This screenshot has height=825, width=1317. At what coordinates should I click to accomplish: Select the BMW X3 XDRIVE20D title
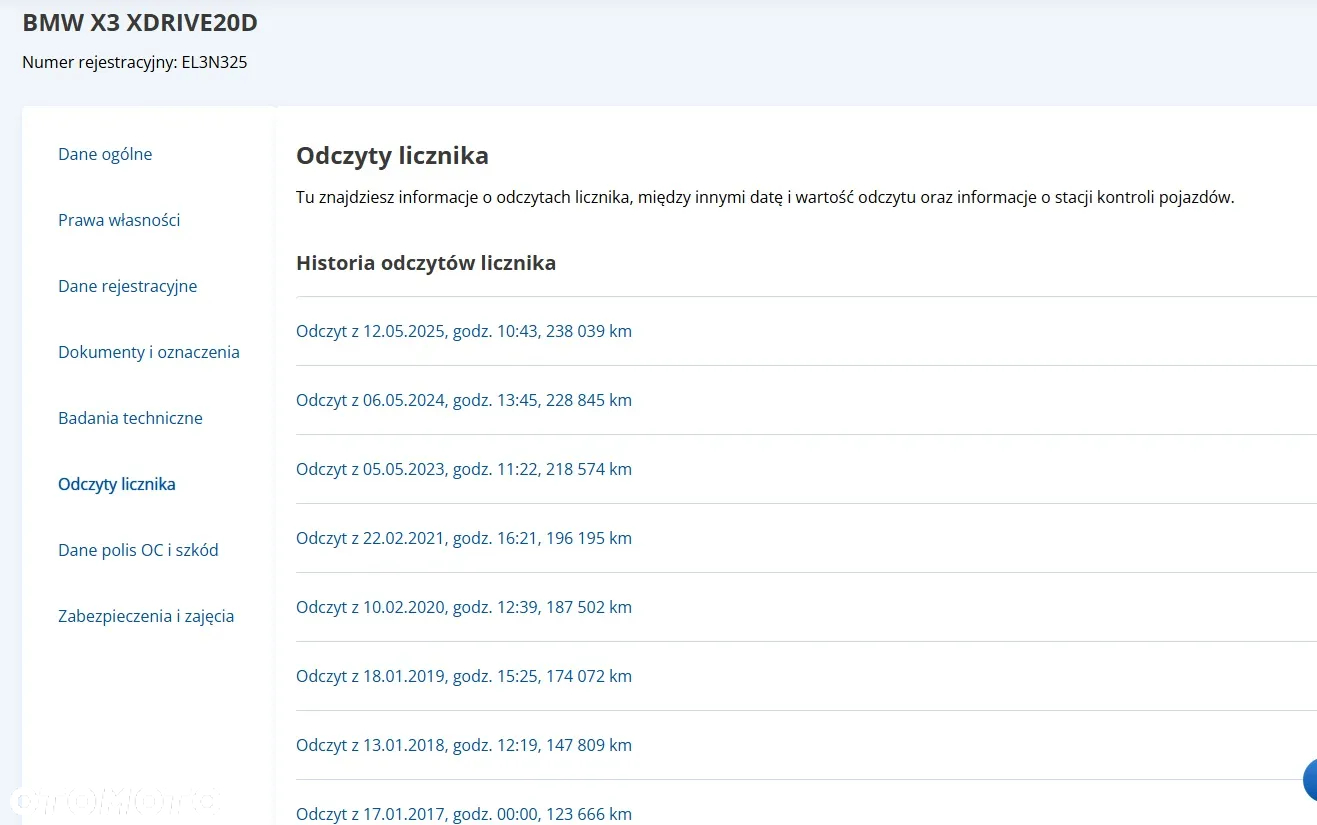pos(140,23)
